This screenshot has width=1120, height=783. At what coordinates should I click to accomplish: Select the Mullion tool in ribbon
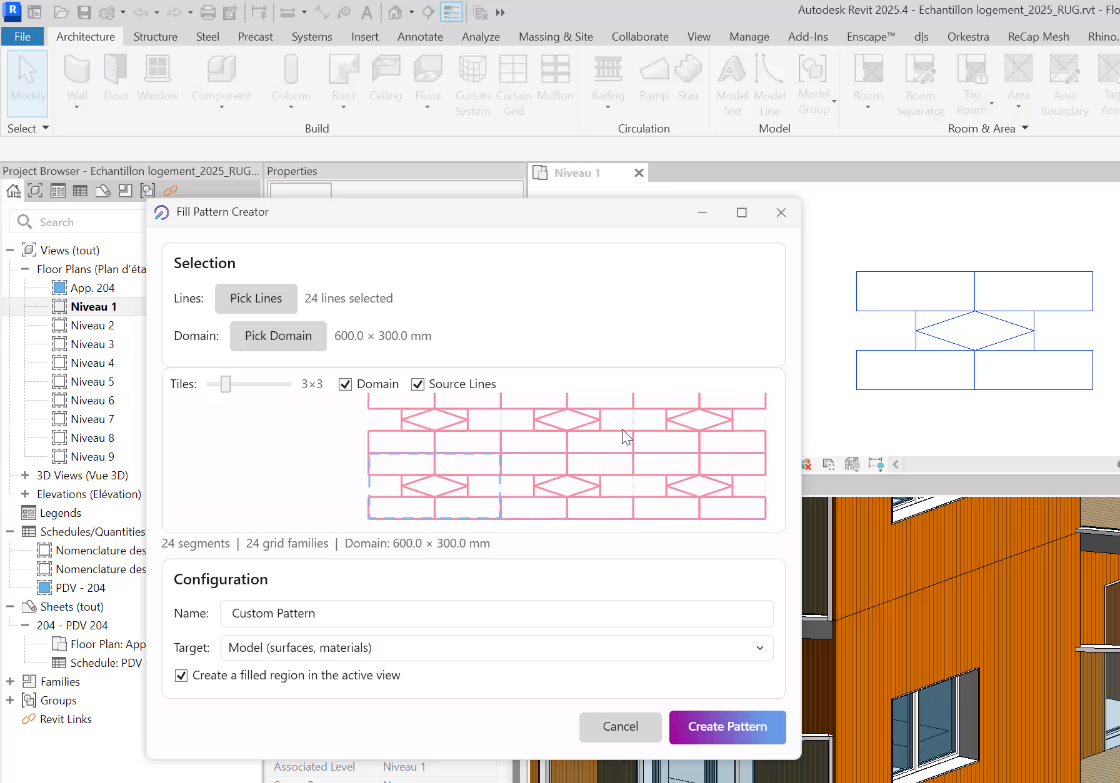(555, 79)
